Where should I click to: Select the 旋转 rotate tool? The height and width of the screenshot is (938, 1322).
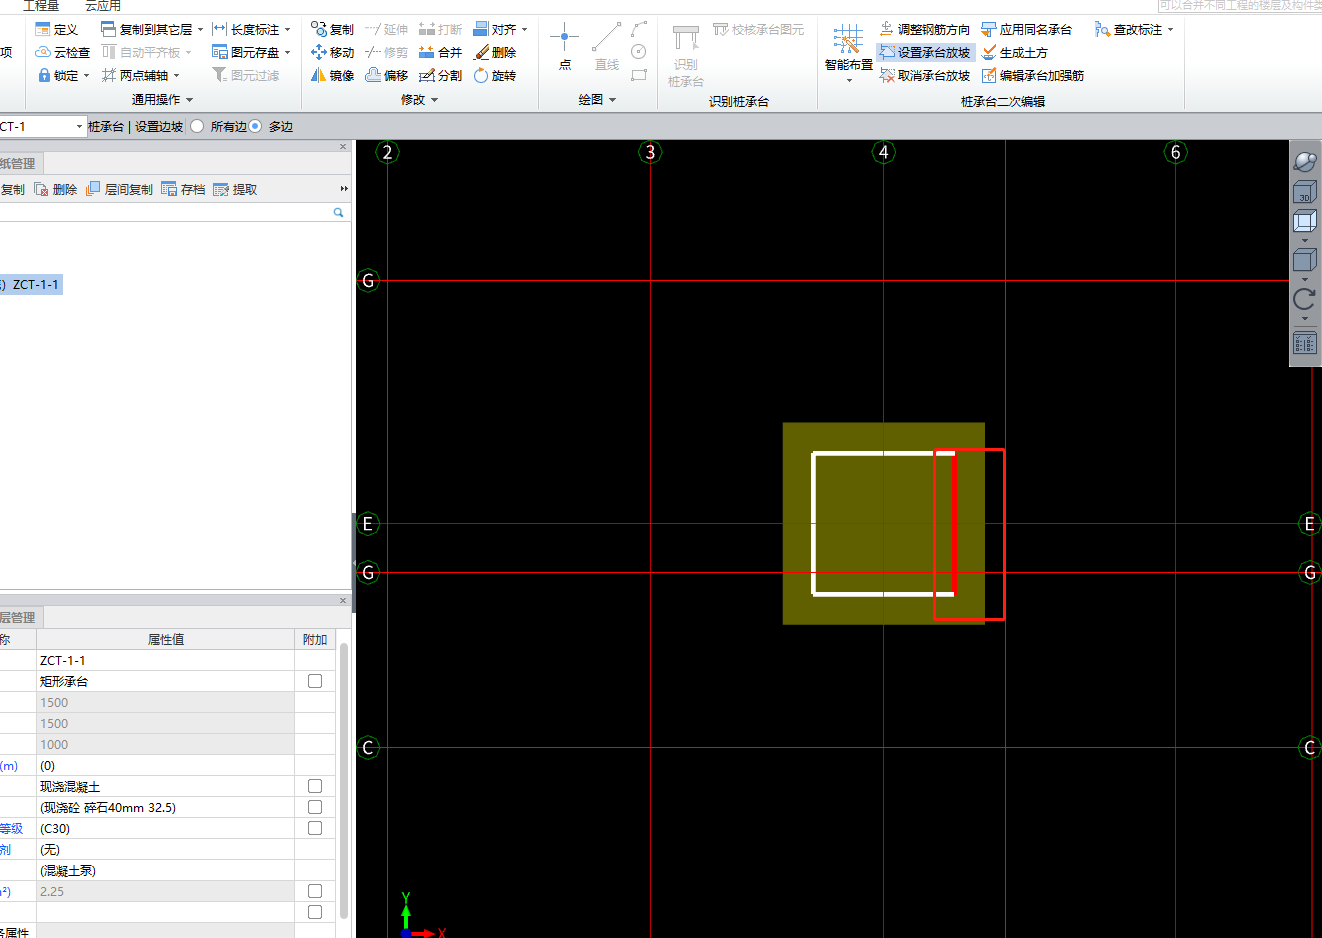pyautogui.click(x=495, y=75)
